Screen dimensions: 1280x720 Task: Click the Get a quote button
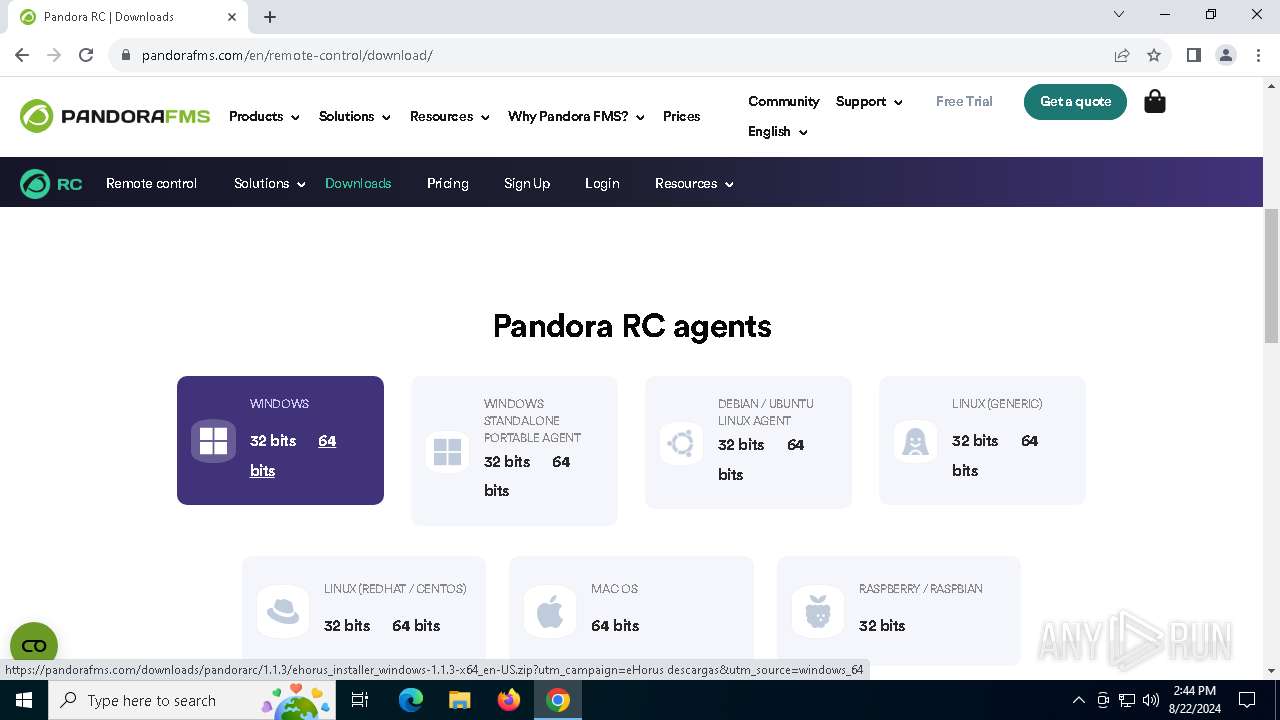1075,102
